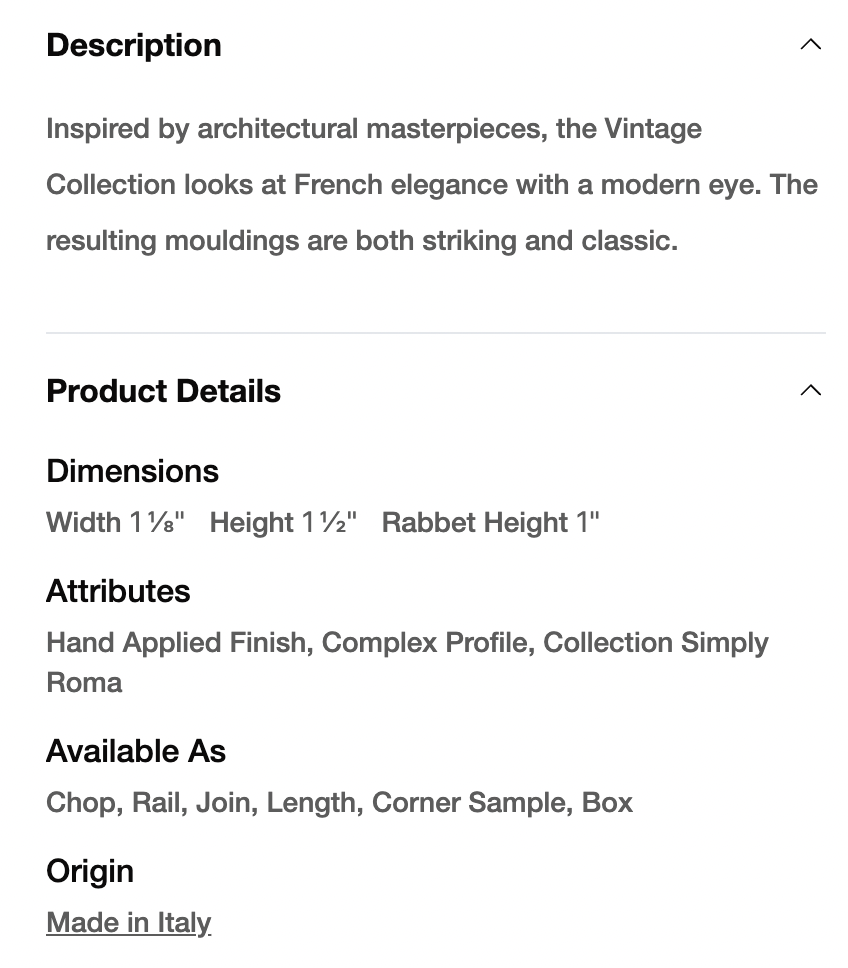Click the Product Details heading

(x=163, y=391)
